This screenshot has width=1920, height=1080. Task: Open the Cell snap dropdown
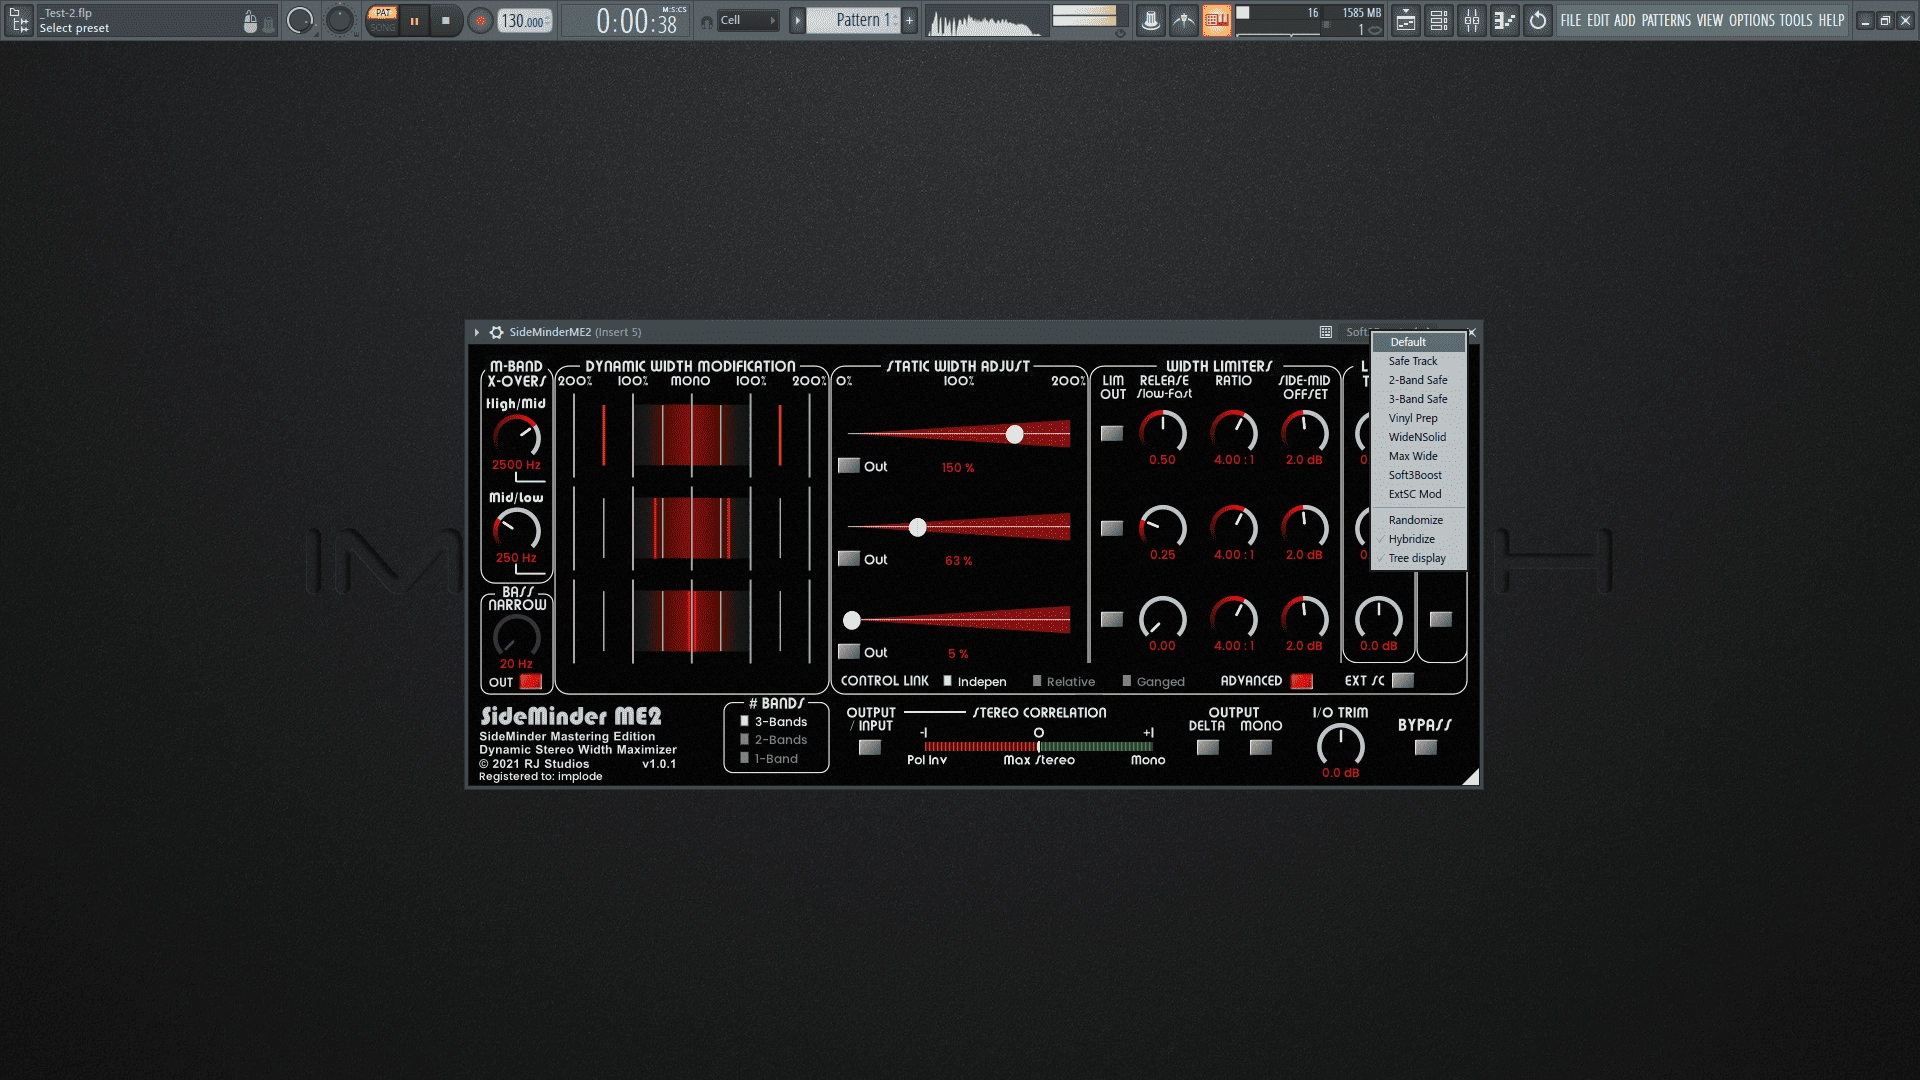click(x=747, y=20)
